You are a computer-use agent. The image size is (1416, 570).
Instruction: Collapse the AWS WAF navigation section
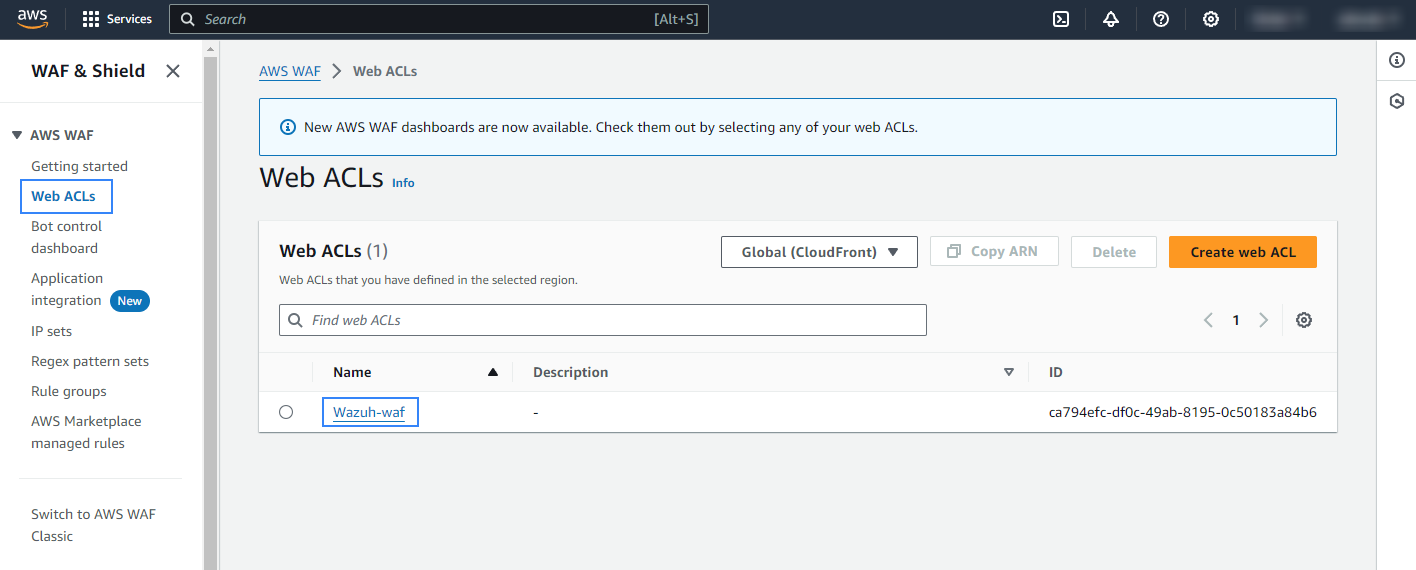coord(17,135)
